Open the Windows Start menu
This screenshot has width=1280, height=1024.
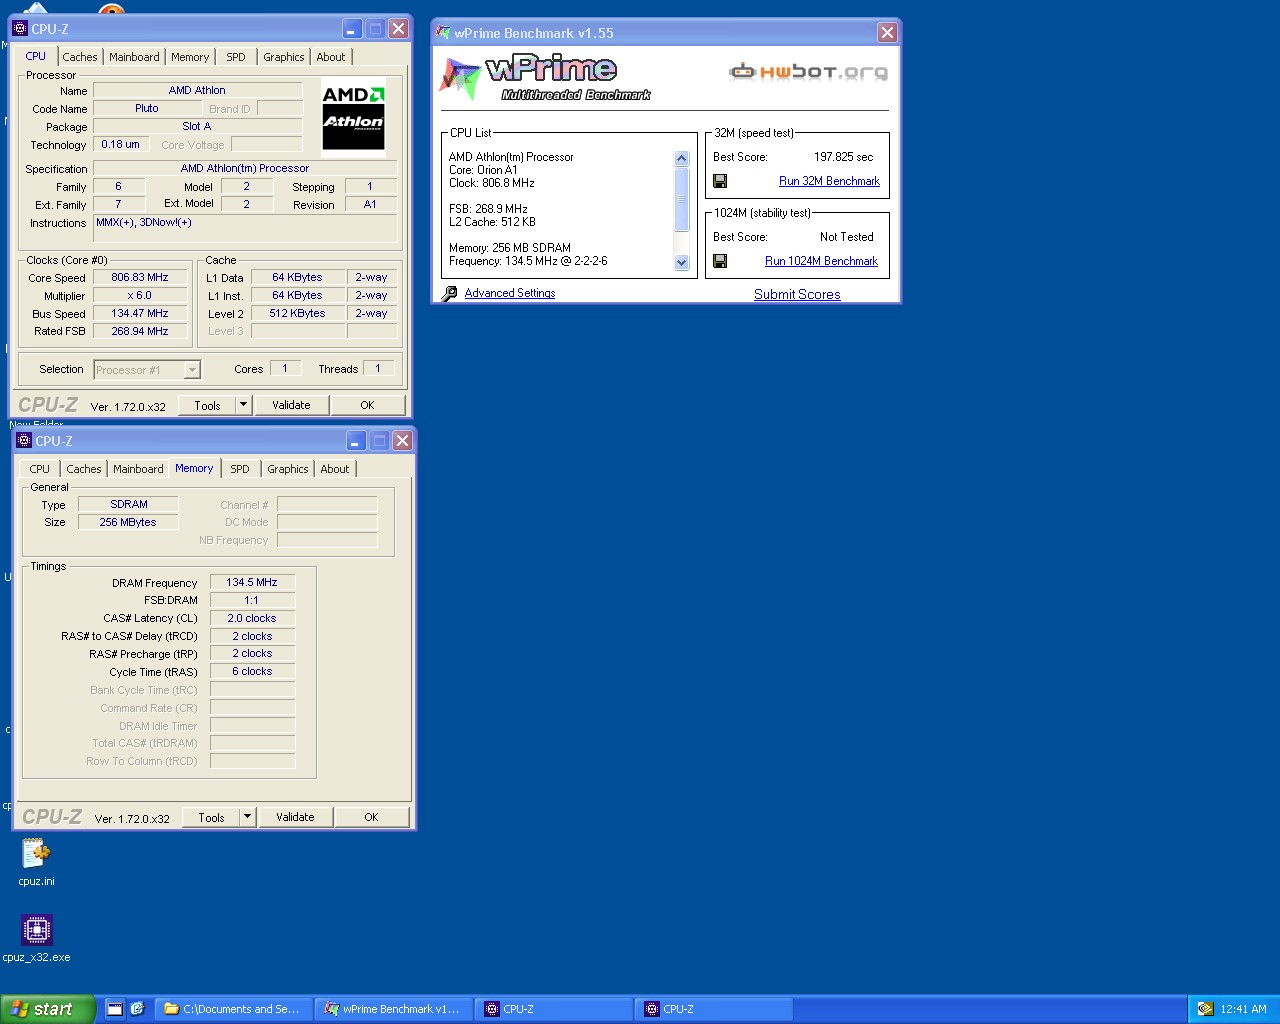click(47, 1009)
